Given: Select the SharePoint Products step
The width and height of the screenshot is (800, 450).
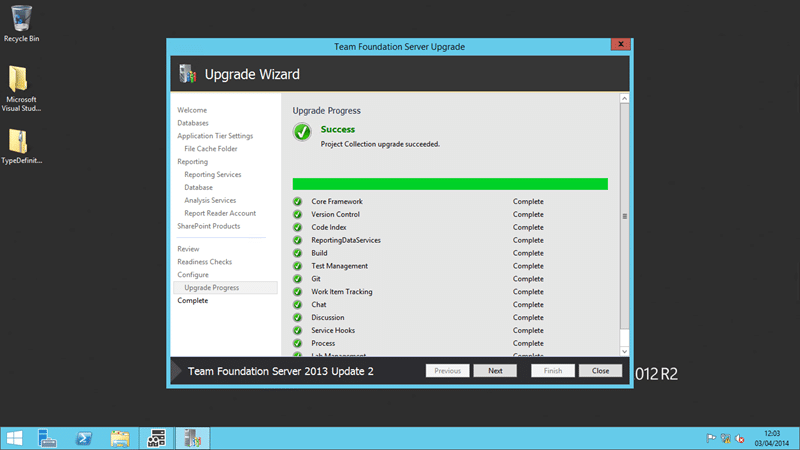Looking at the screenshot, I should point(209,226).
